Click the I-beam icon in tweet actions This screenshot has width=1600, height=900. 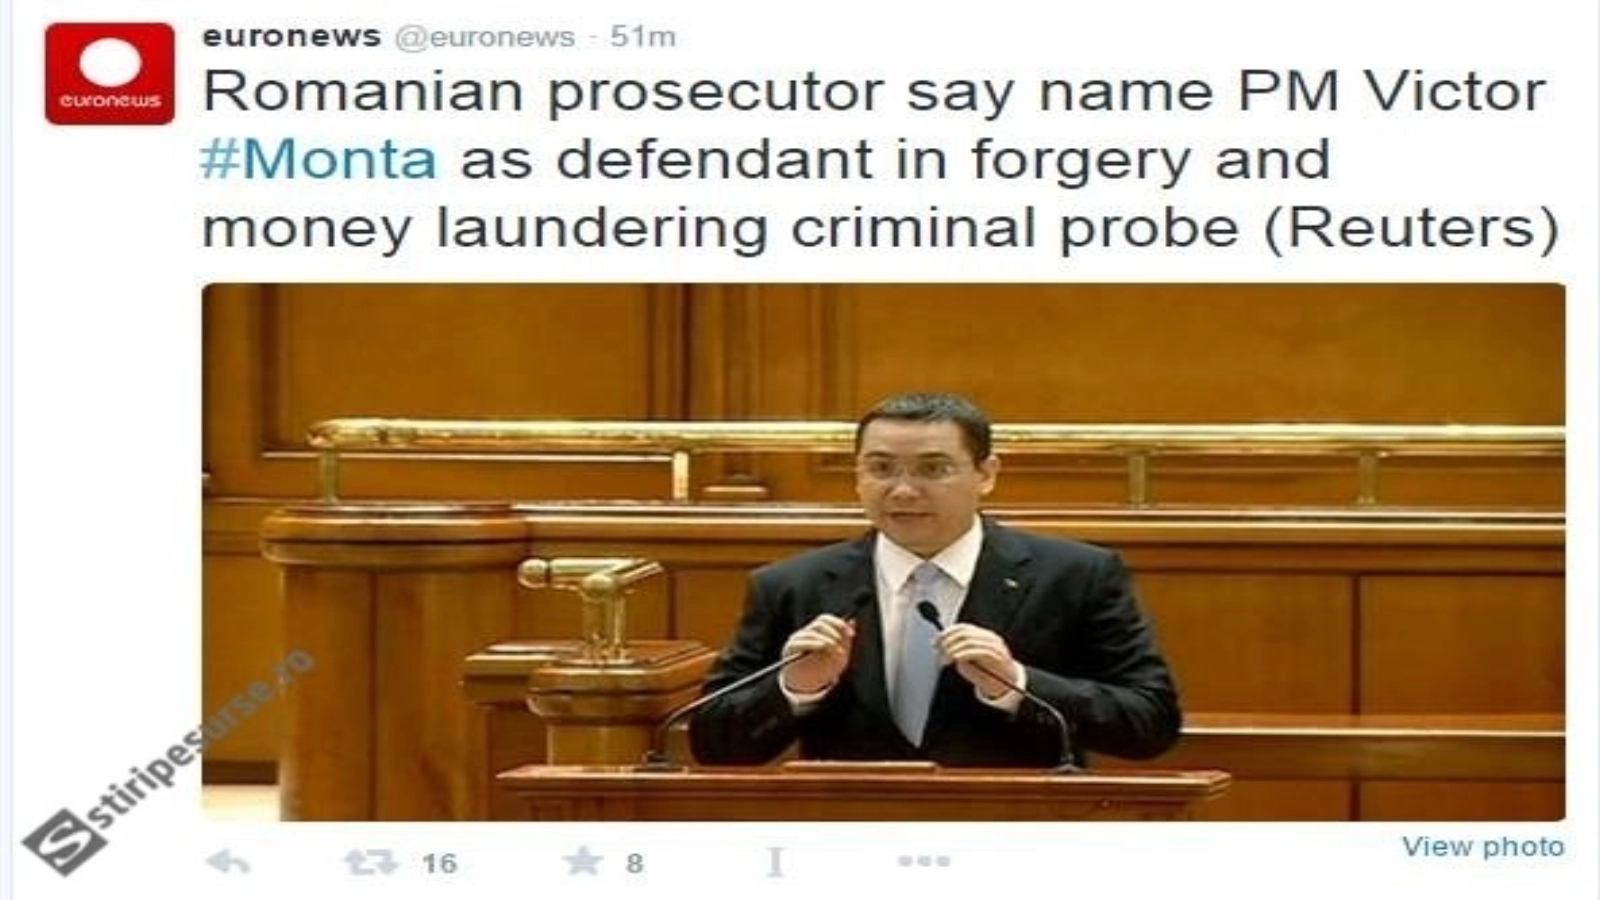(775, 862)
